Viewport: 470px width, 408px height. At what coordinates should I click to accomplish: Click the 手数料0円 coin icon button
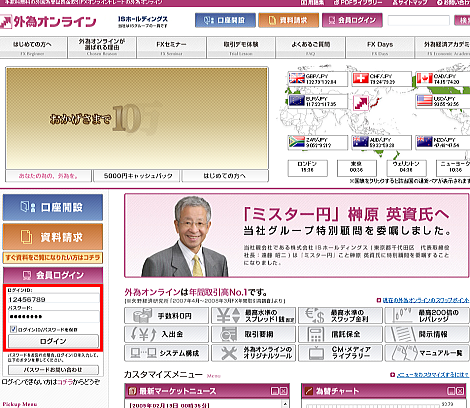coord(166,316)
